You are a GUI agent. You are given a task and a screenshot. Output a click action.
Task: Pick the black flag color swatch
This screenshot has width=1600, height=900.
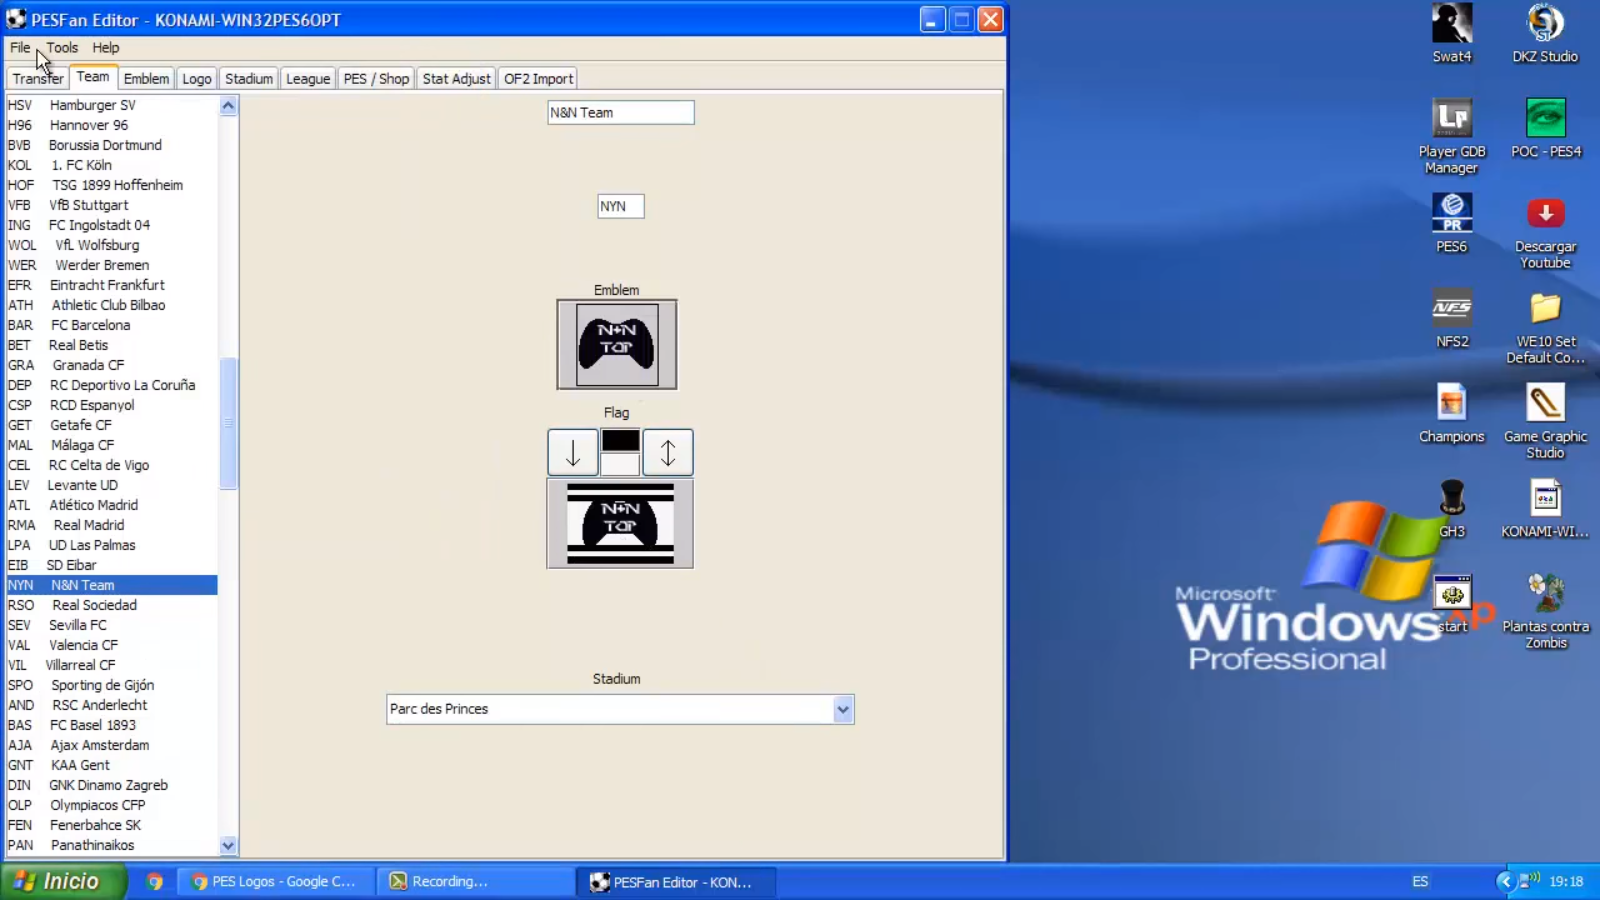point(620,440)
